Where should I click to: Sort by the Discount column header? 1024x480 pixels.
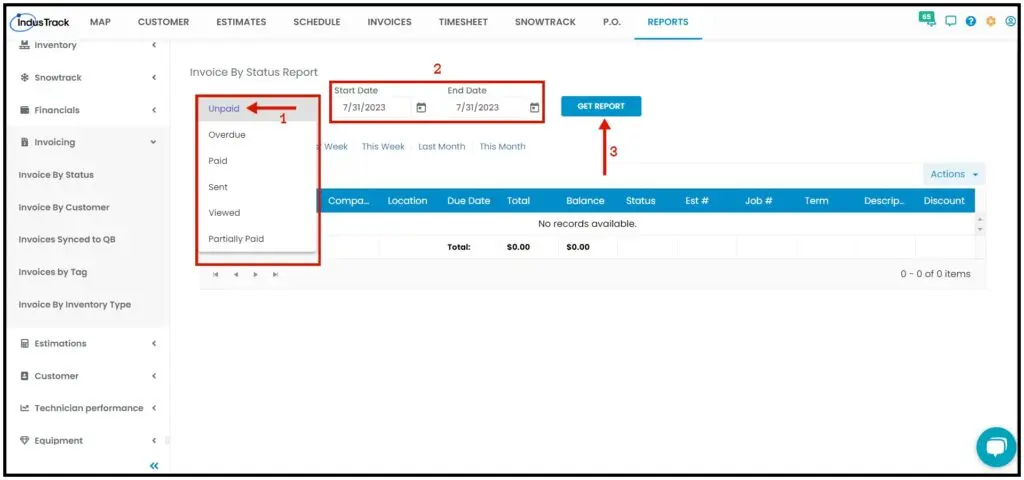tap(944, 201)
